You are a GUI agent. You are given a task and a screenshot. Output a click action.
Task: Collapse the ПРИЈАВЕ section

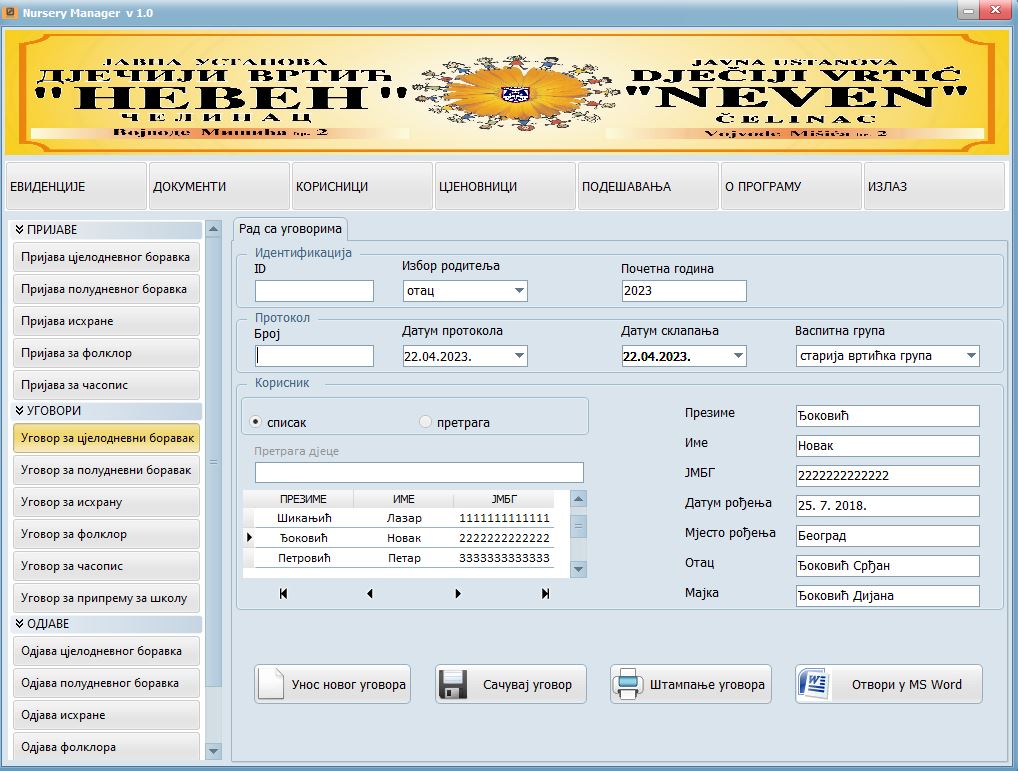coord(20,229)
